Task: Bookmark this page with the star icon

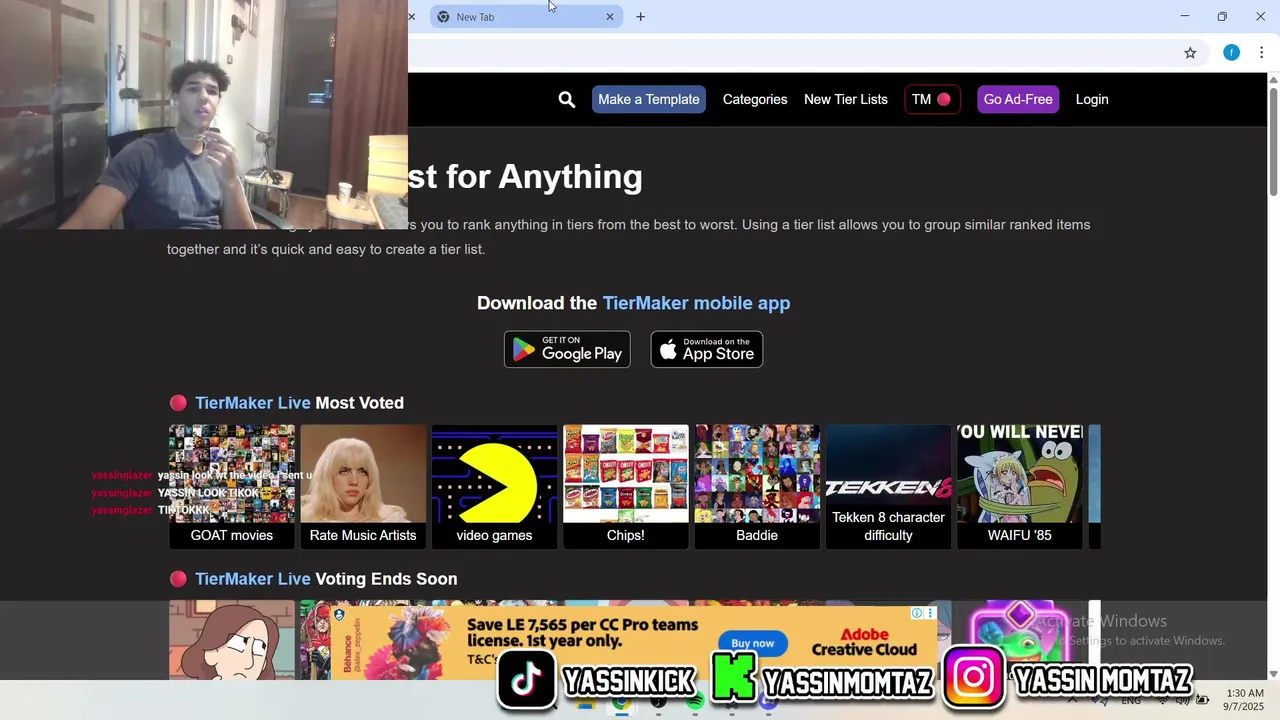Action: click(1190, 53)
